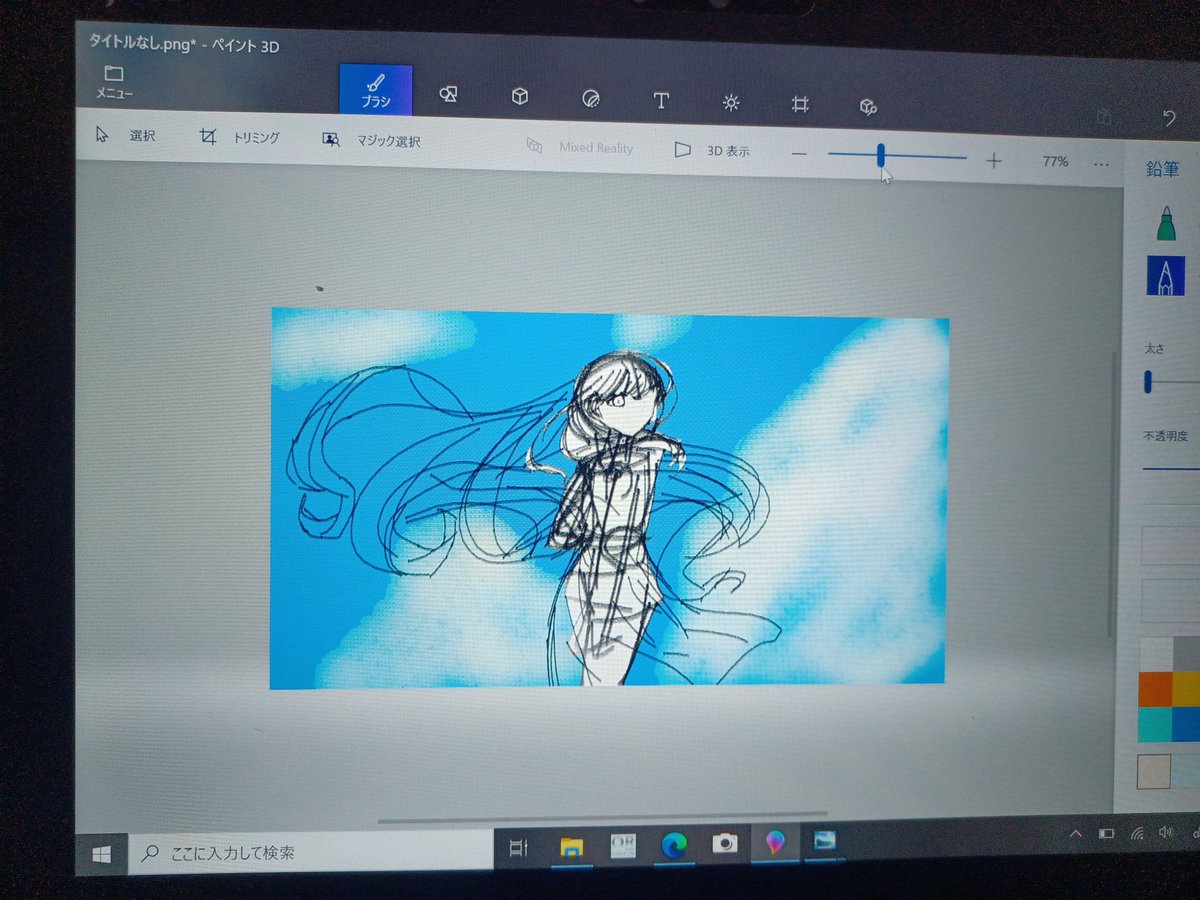Open the Effects sun icon tab
The image size is (1200, 900).
731,102
